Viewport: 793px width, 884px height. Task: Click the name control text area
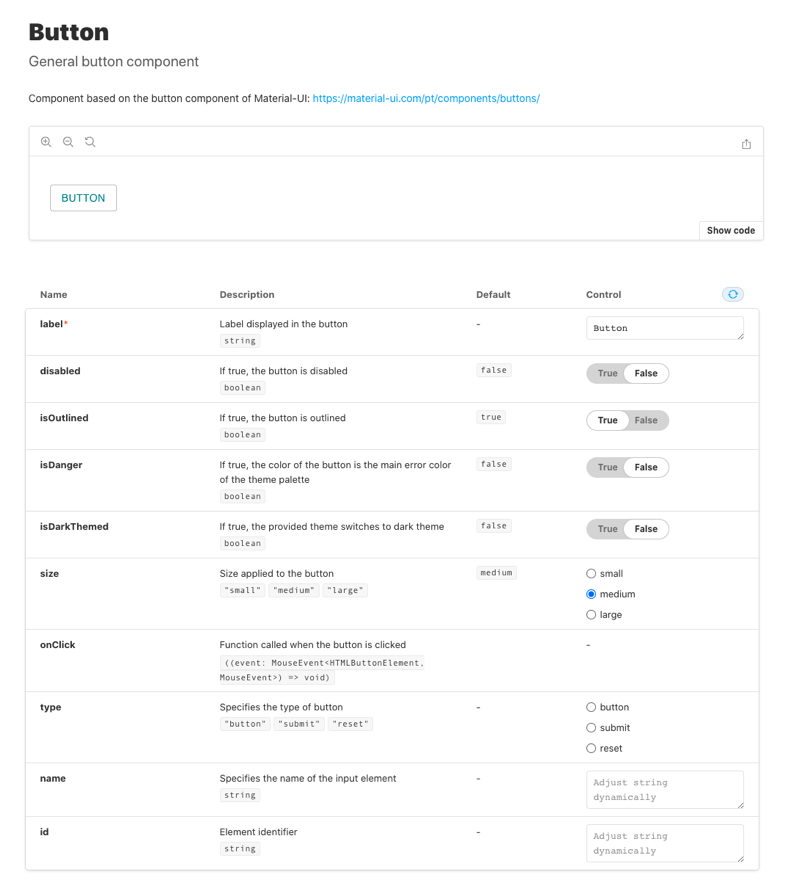[665, 790]
